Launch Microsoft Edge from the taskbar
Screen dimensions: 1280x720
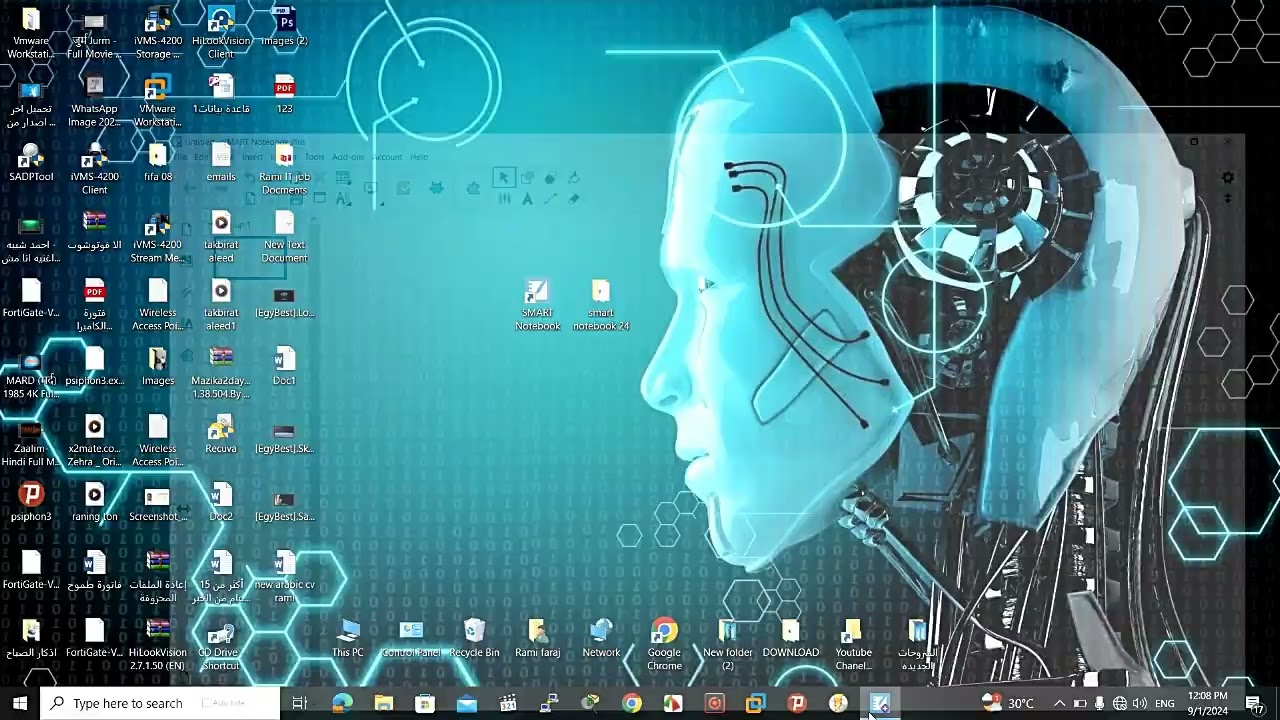(342, 703)
